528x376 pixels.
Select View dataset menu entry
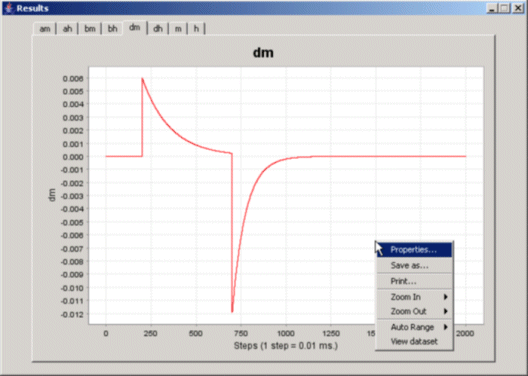tap(414, 342)
